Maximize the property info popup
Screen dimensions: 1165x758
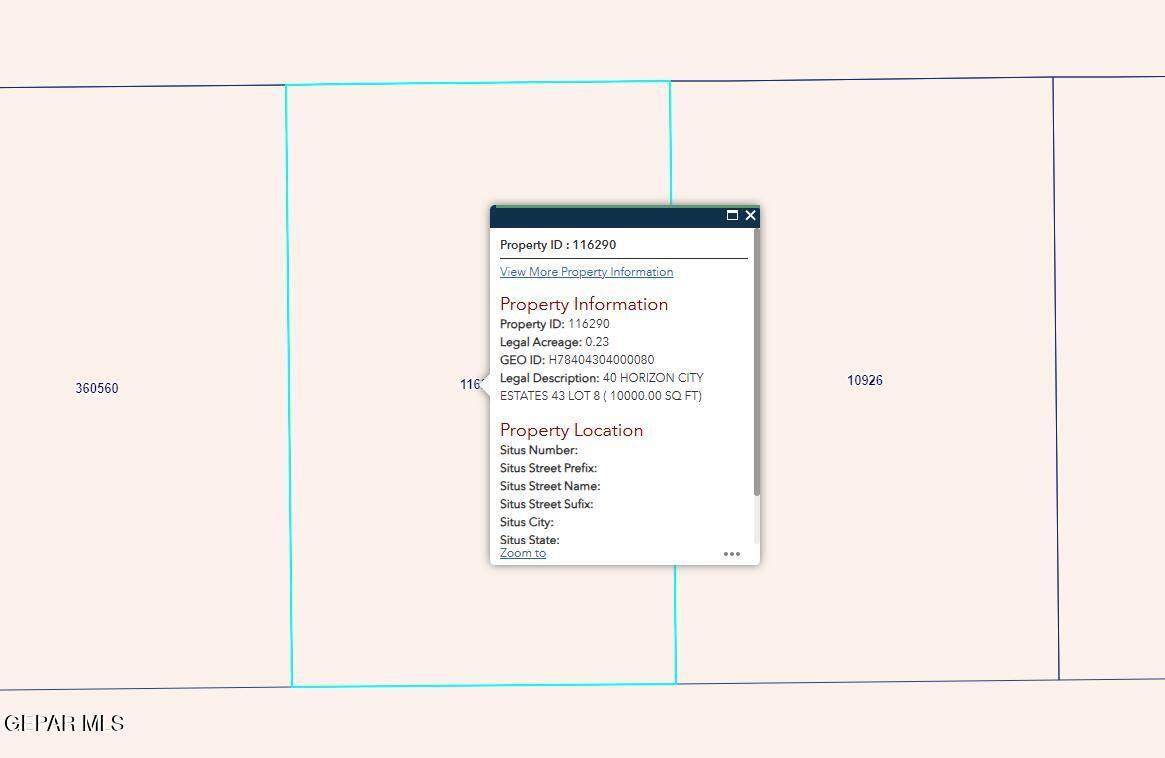click(x=732, y=216)
